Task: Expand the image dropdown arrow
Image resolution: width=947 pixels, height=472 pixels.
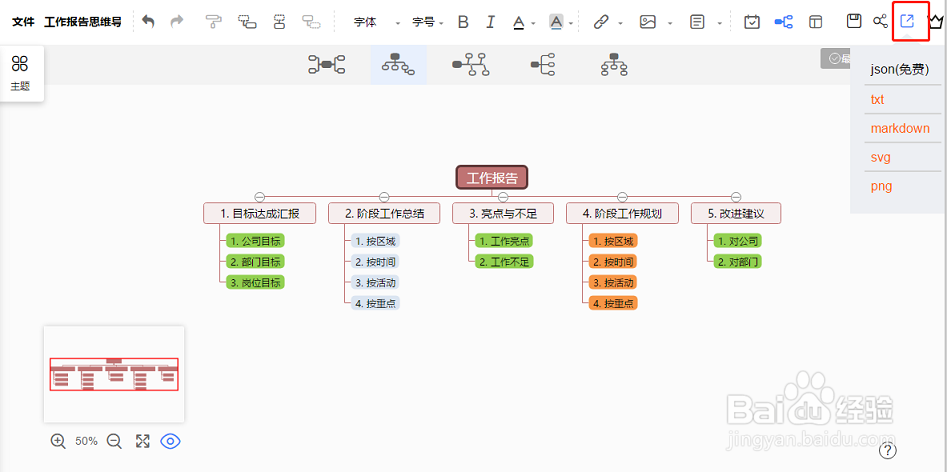Action: point(670,24)
